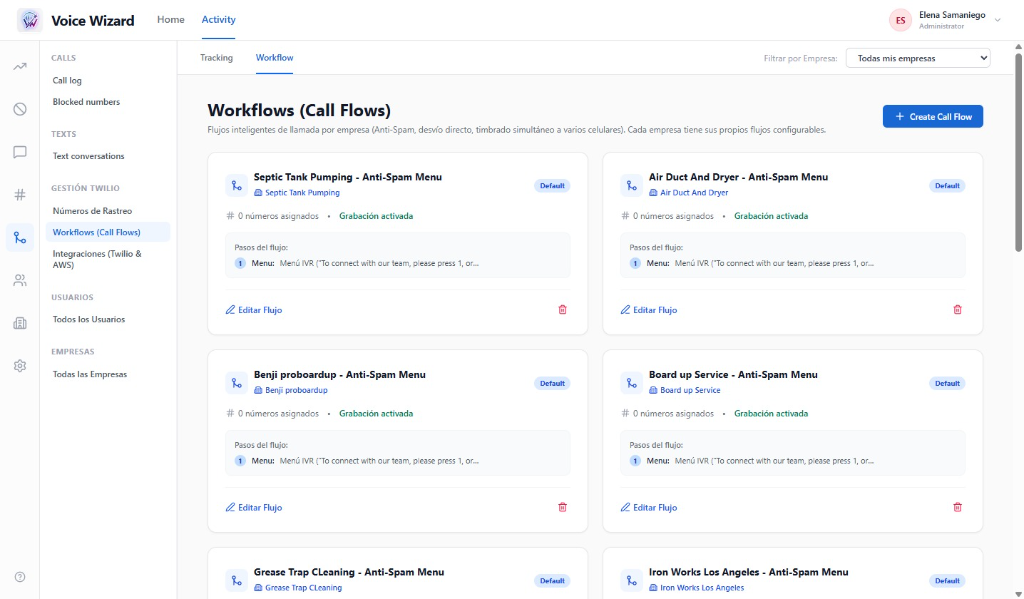Open the Activity menu

click(218, 20)
